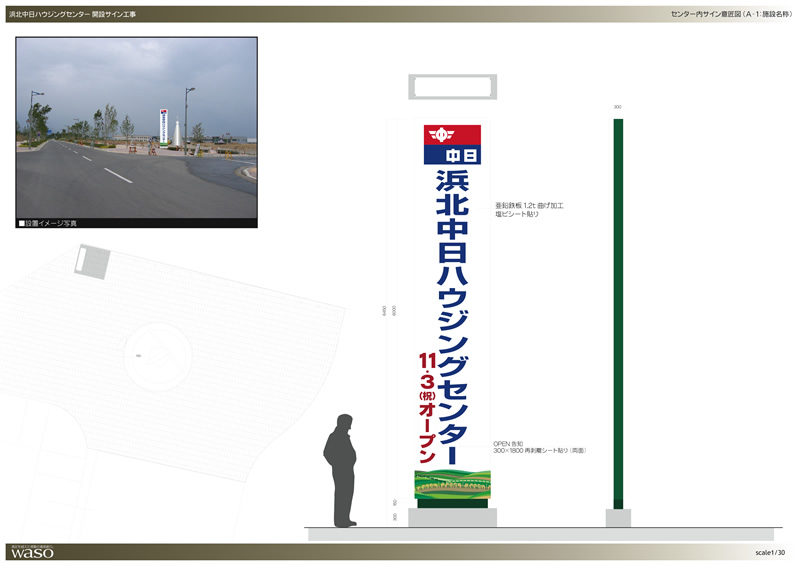
Task: Select the human silhouette scale figure
Action: tap(341, 471)
